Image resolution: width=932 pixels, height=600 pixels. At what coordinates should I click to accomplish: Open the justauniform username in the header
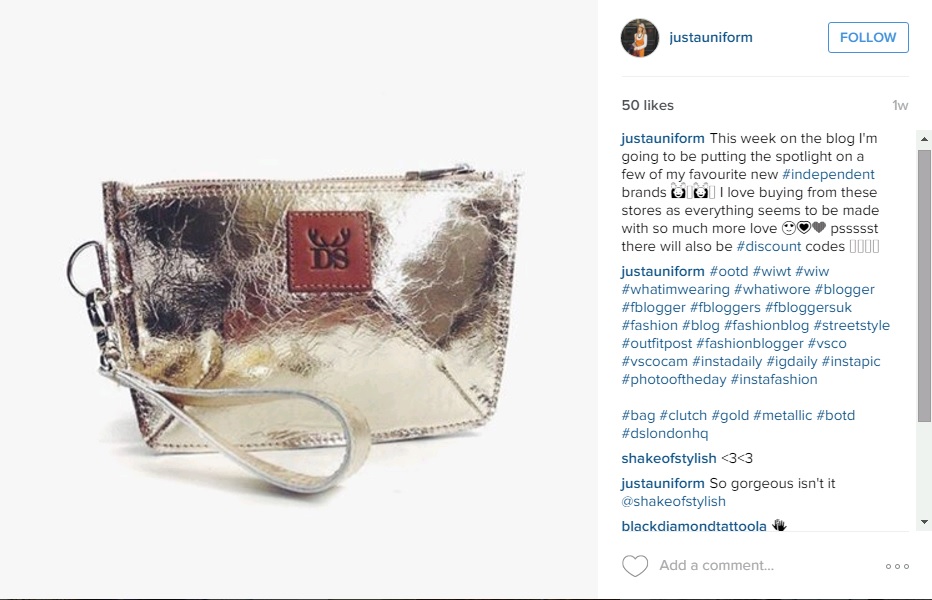(x=711, y=37)
